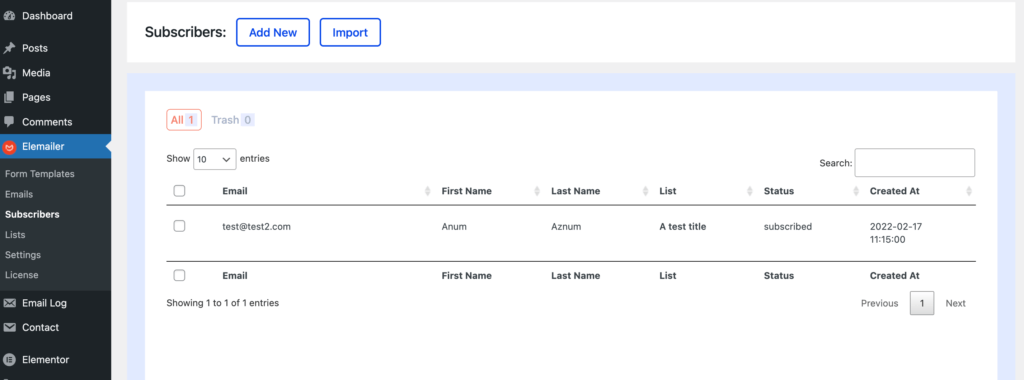
Task: Open License submenu
Action: point(22,275)
